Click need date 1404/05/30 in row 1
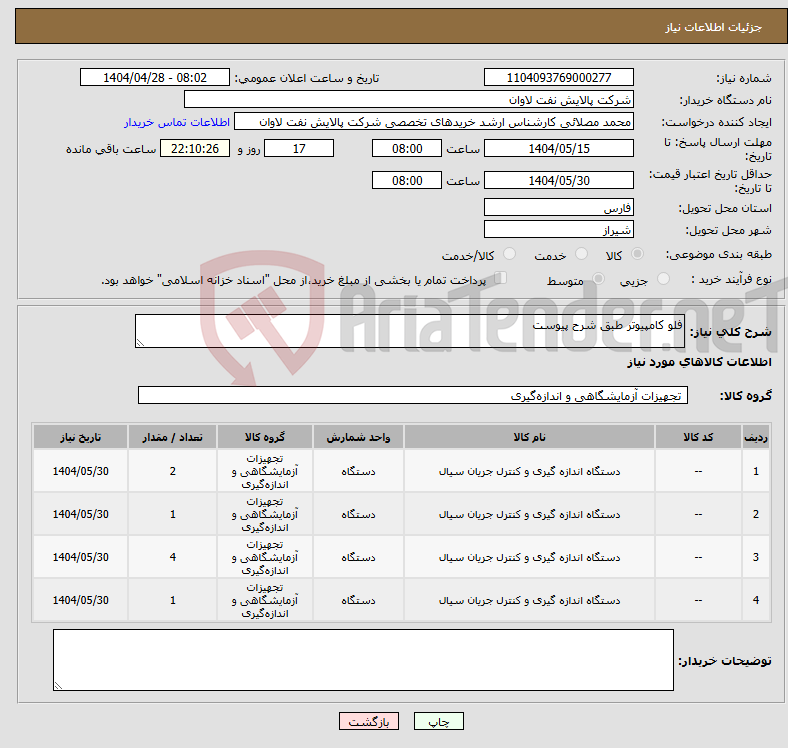Viewport: 788px width, 748px height. (80, 471)
